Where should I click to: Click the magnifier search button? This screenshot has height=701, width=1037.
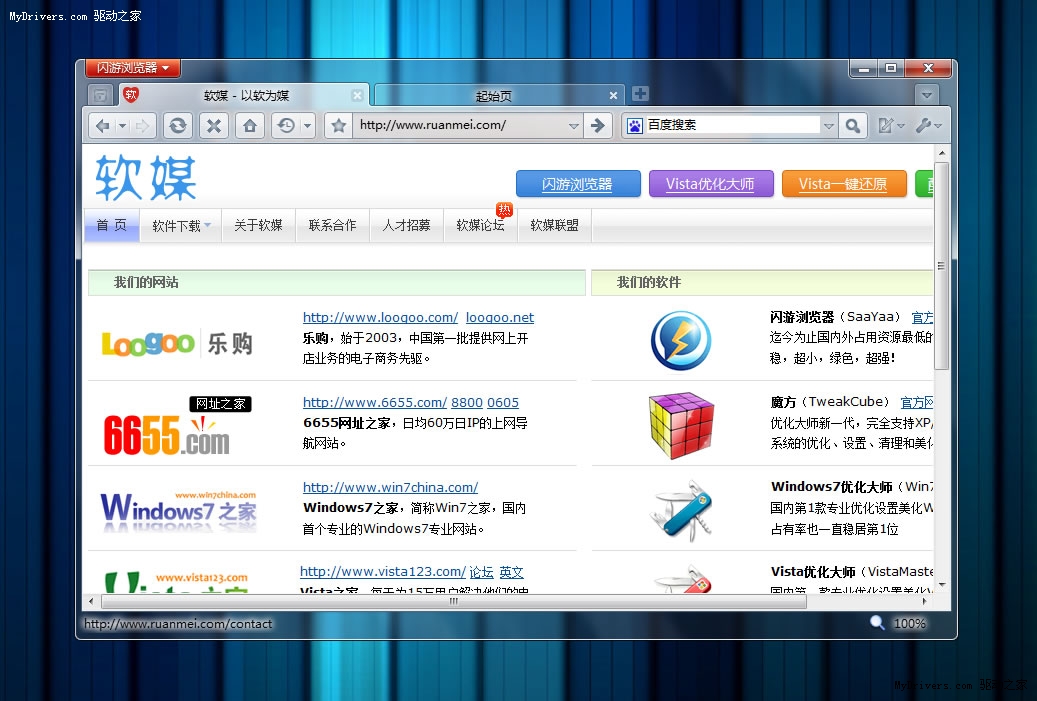(x=852, y=126)
